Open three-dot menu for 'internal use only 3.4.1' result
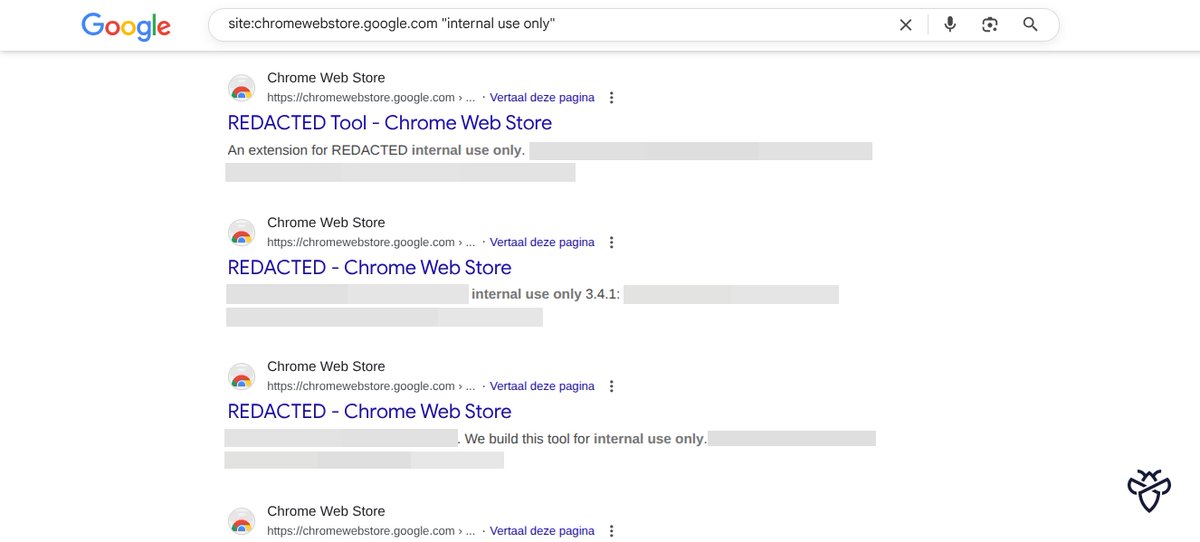 [x=612, y=242]
